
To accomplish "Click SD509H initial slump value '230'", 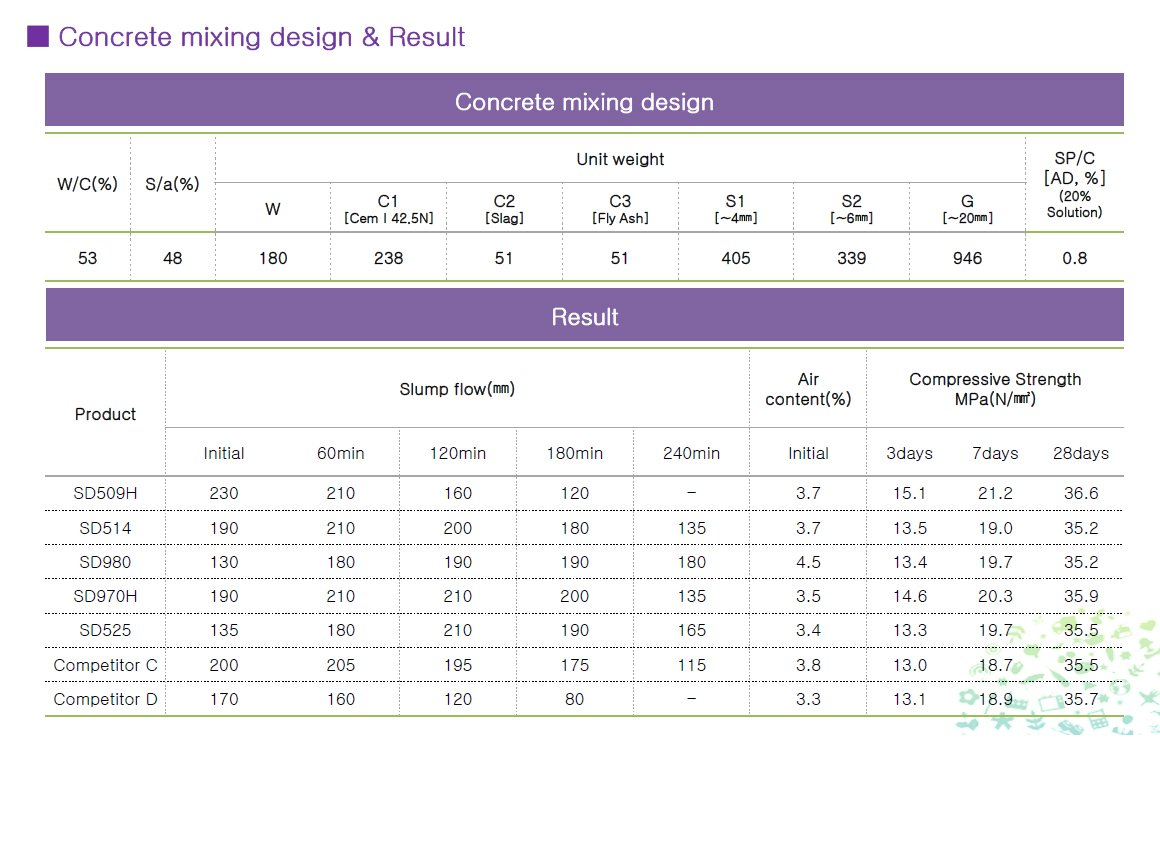I will coord(223,493).
